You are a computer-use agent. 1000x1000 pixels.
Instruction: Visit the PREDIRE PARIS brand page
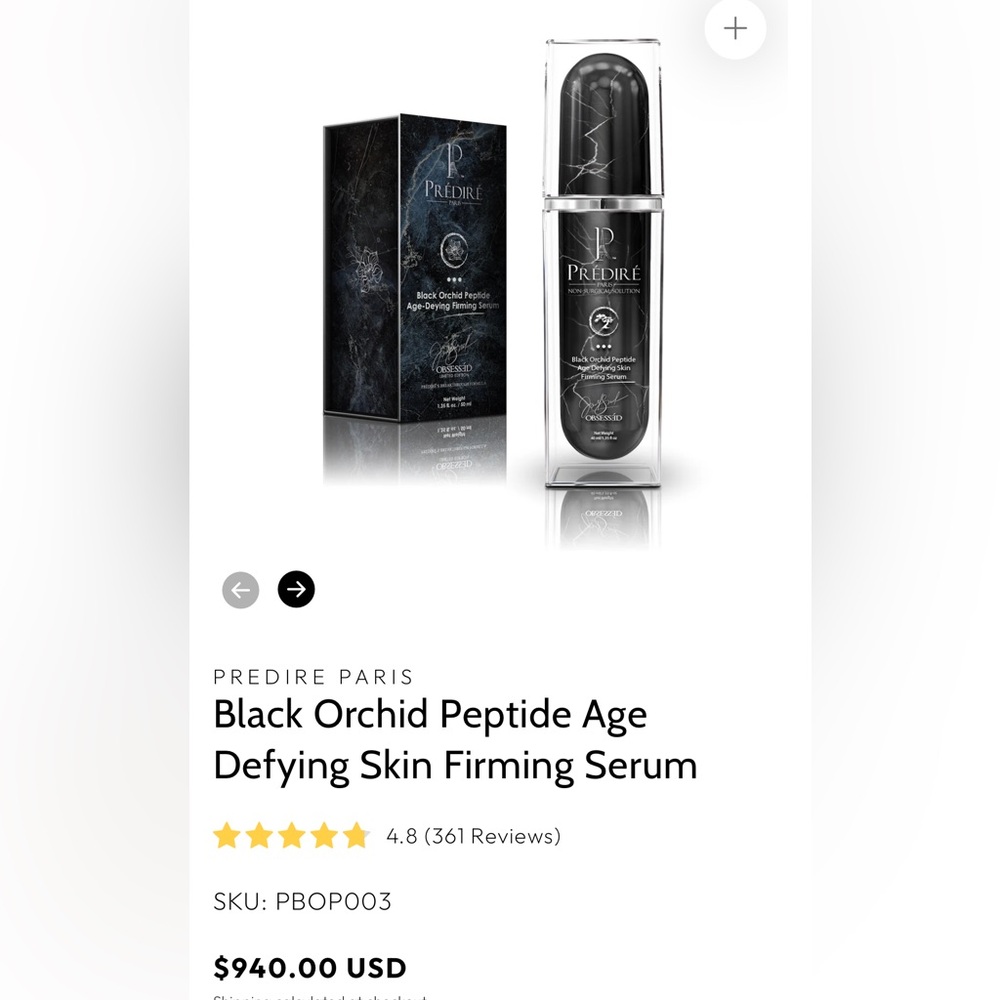(x=312, y=677)
